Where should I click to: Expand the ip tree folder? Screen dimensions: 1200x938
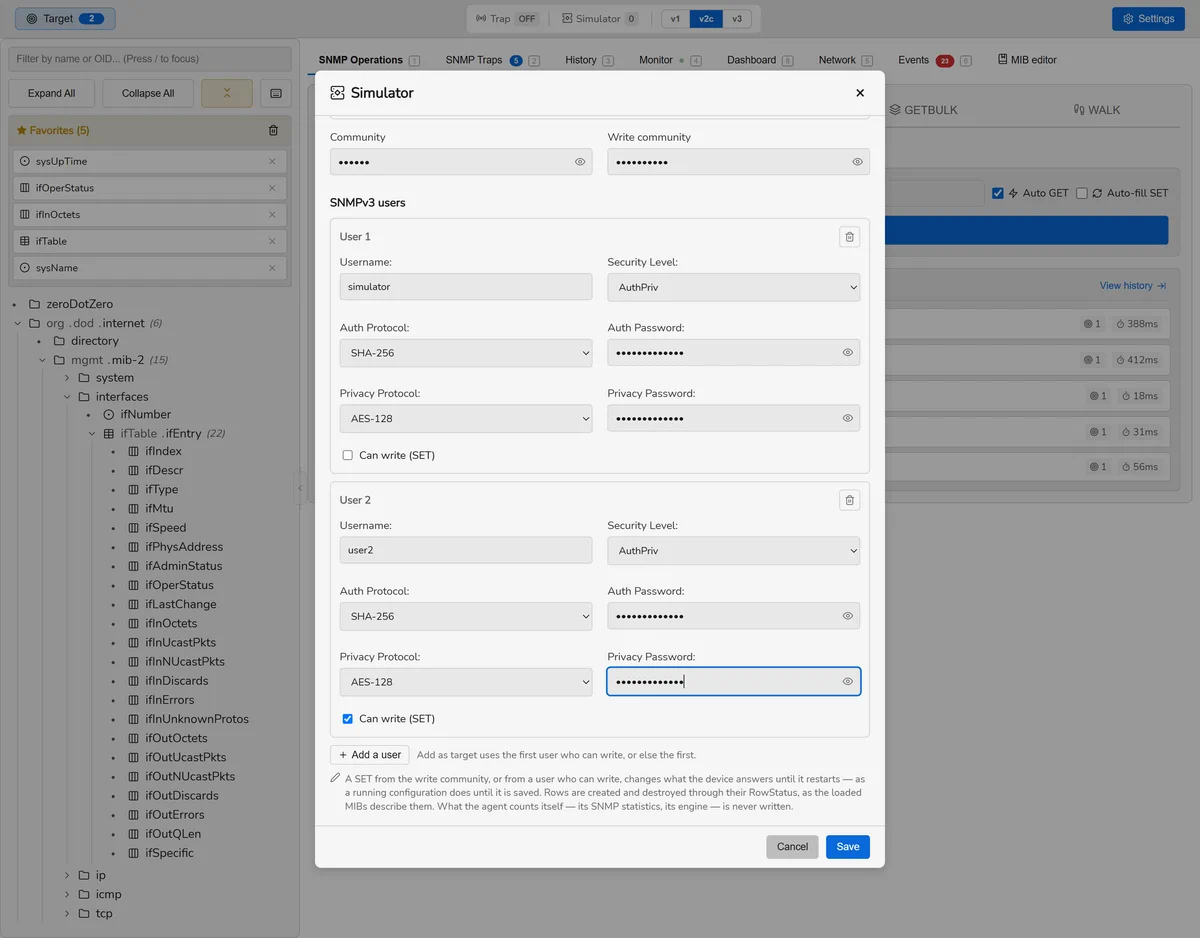pyautogui.click(x=68, y=876)
